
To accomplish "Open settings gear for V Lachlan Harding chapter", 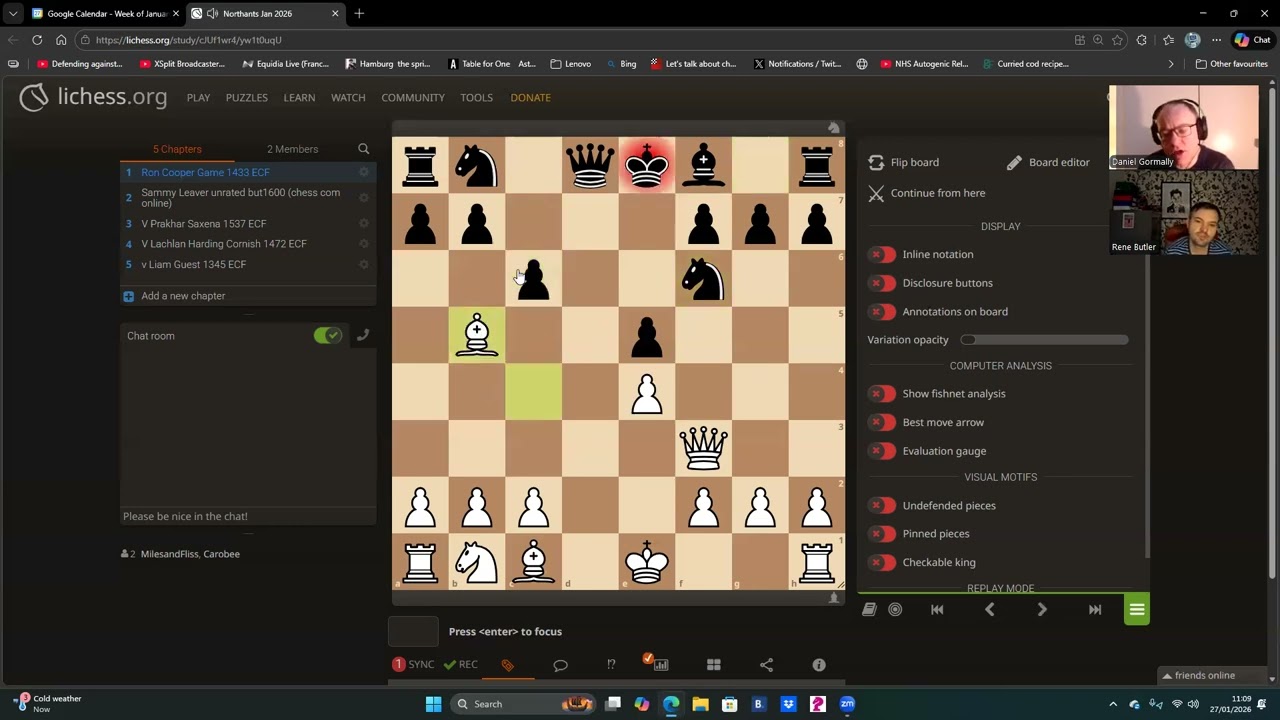I will (364, 244).
